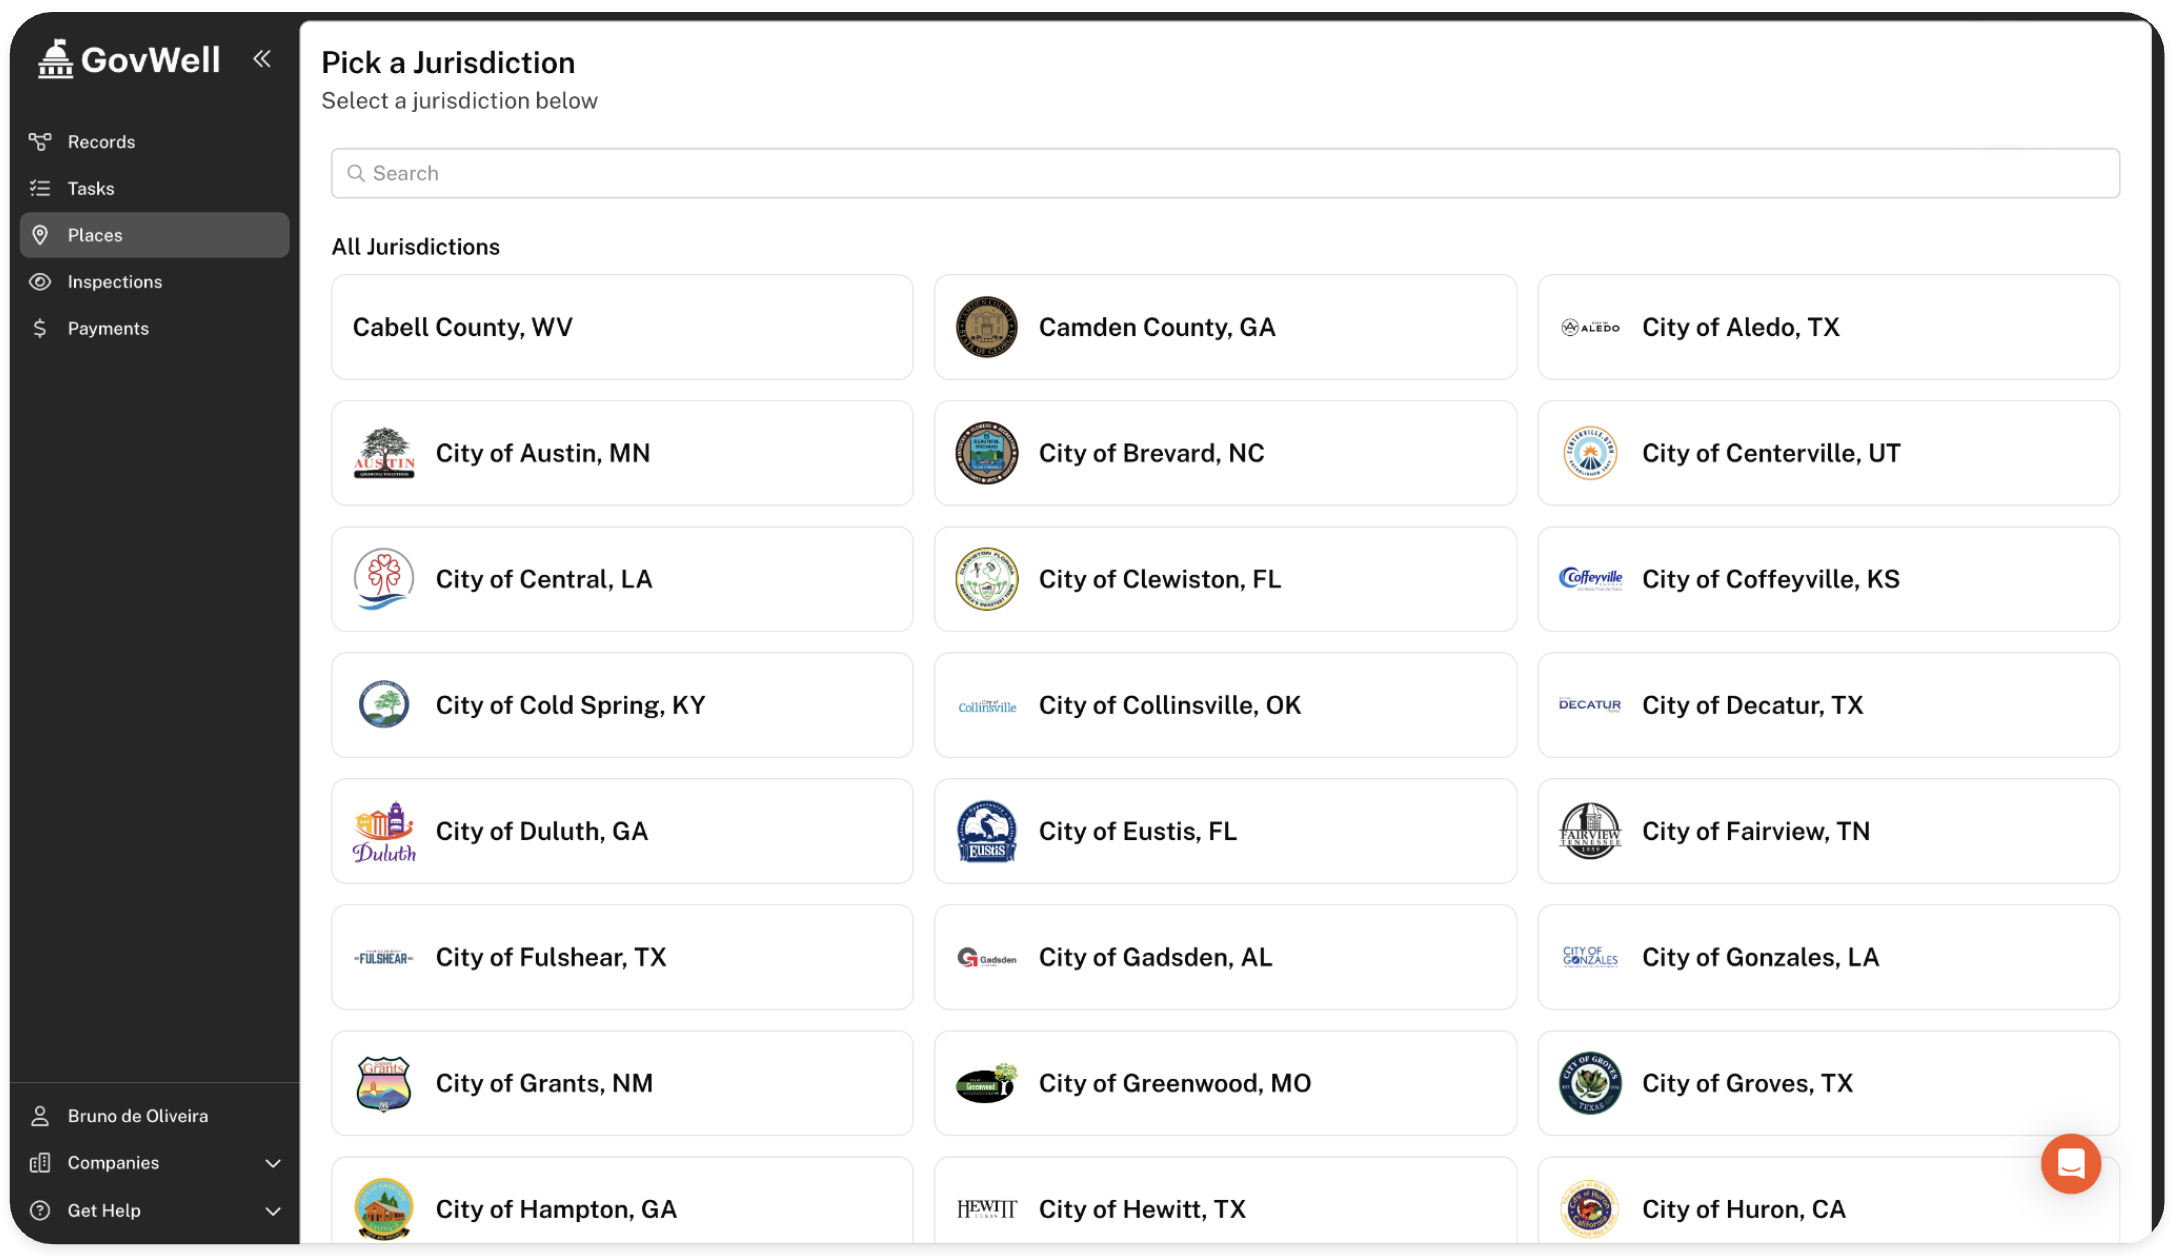This screenshot has height=1256, width=2180.
Task: Click the Coffeyville logo icon
Action: tap(1589, 579)
